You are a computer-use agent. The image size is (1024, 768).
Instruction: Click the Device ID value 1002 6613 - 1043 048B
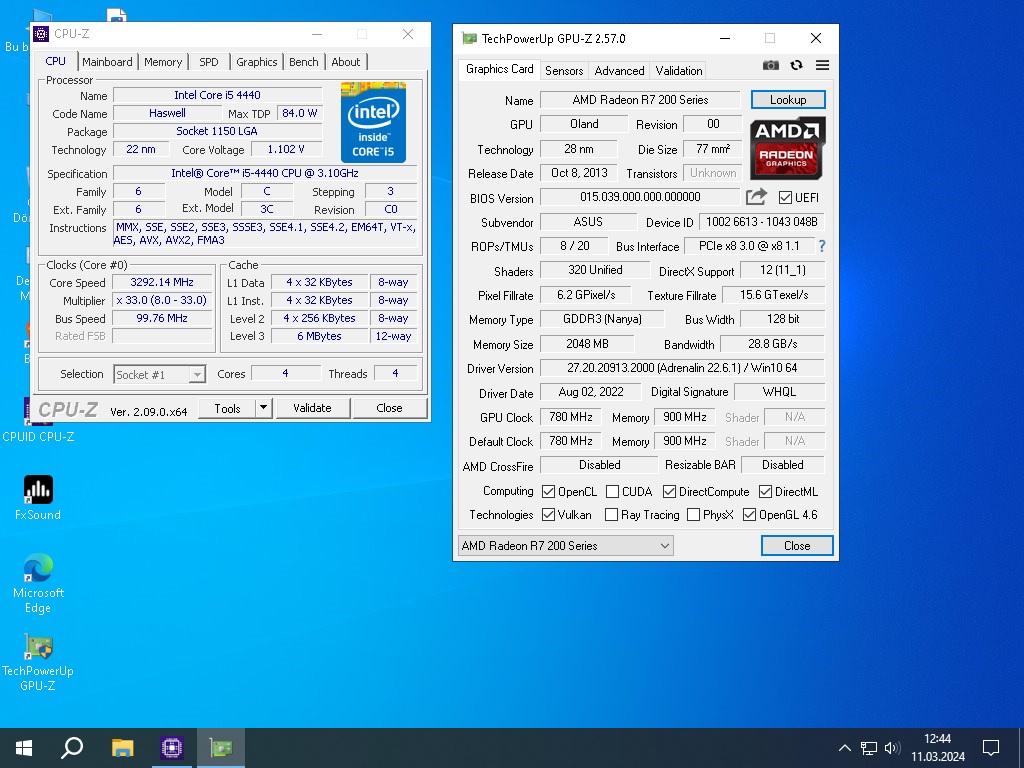click(761, 221)
